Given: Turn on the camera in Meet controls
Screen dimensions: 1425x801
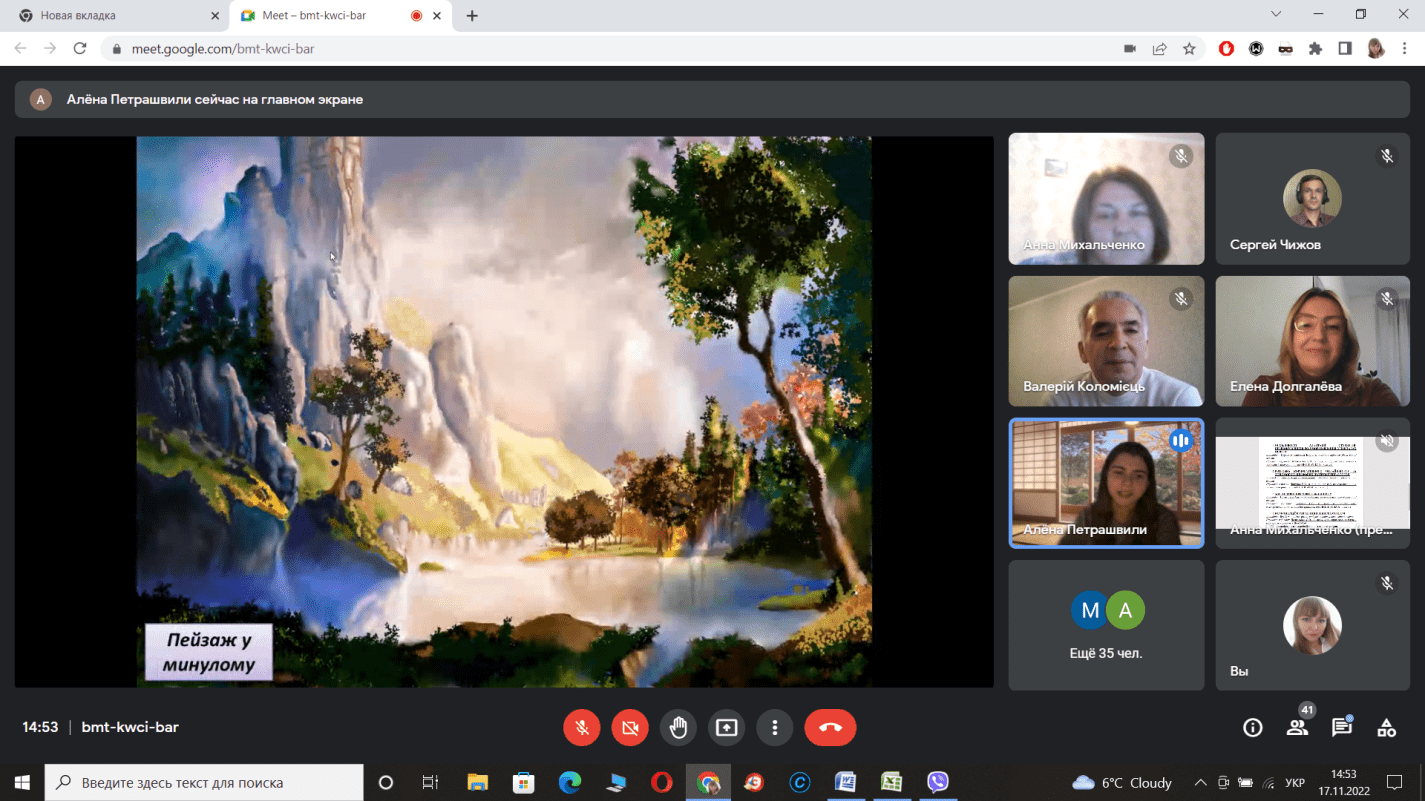Looking at the screenshot, I should click(630, 728).
